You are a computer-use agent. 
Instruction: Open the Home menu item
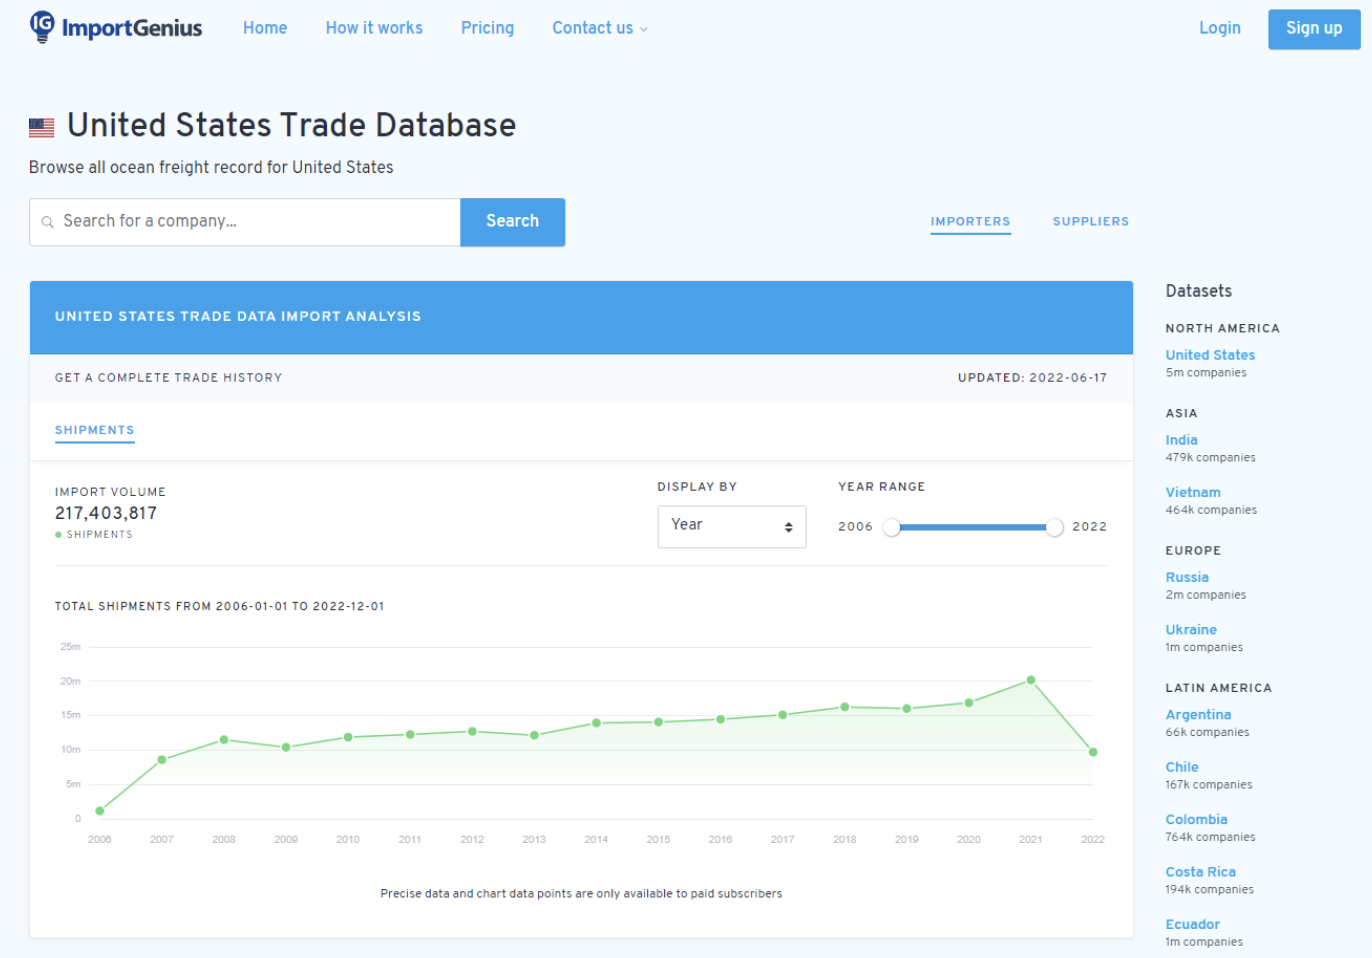coord(265,28)
